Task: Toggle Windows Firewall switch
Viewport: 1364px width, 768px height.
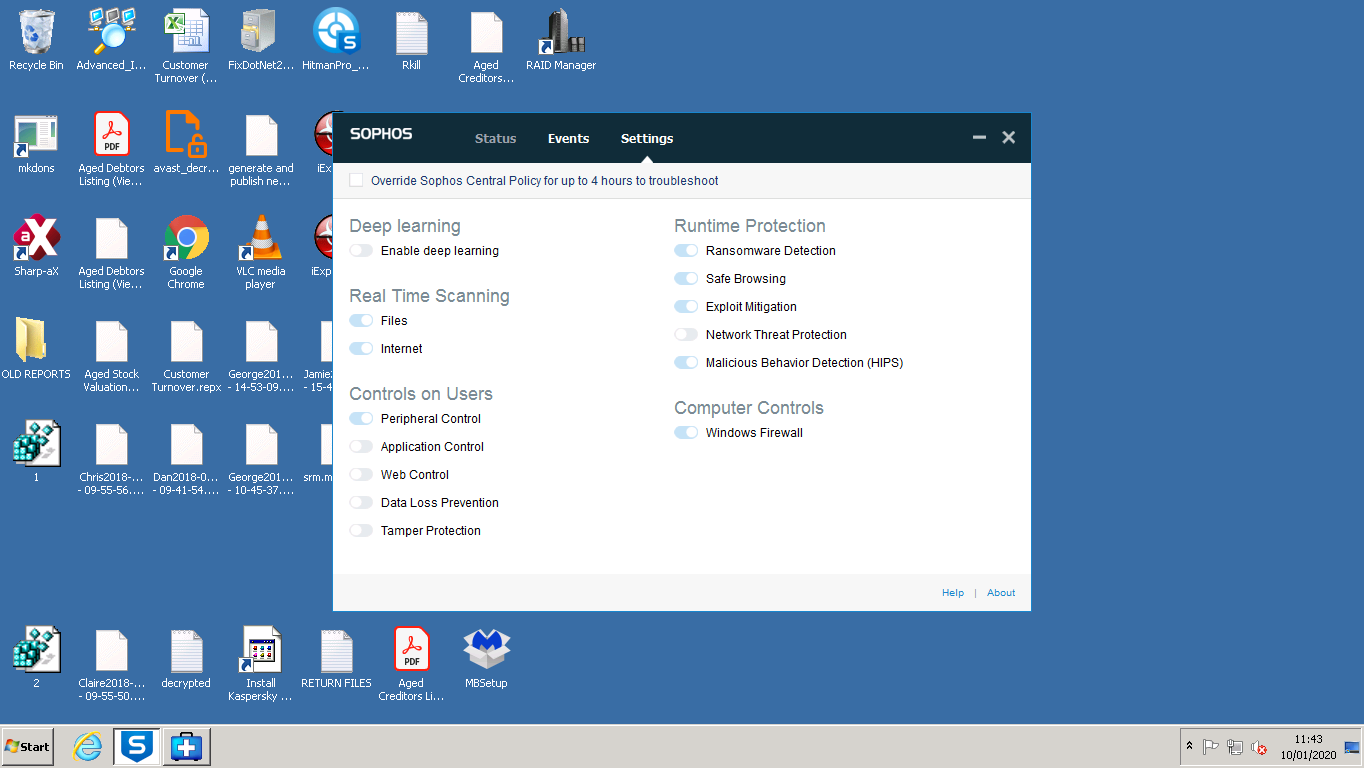Action: [x=686, y=433]
